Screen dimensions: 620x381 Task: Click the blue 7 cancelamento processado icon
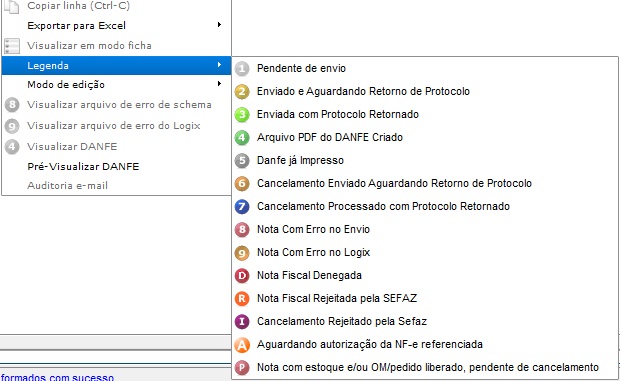pos(242,206)
